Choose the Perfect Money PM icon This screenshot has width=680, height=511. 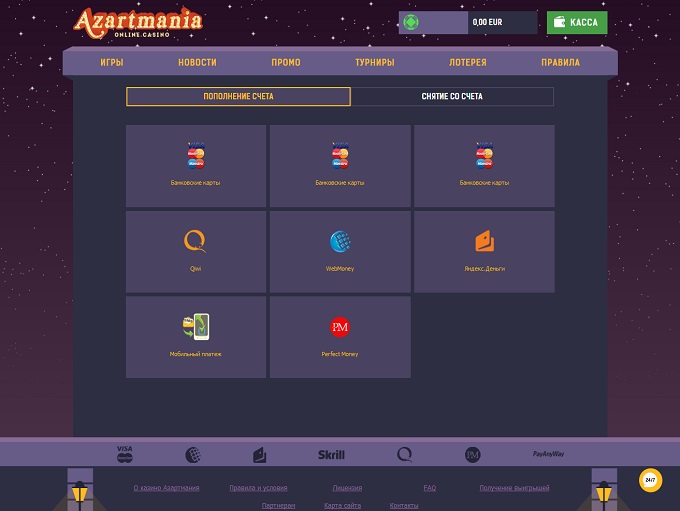[340, 327]
